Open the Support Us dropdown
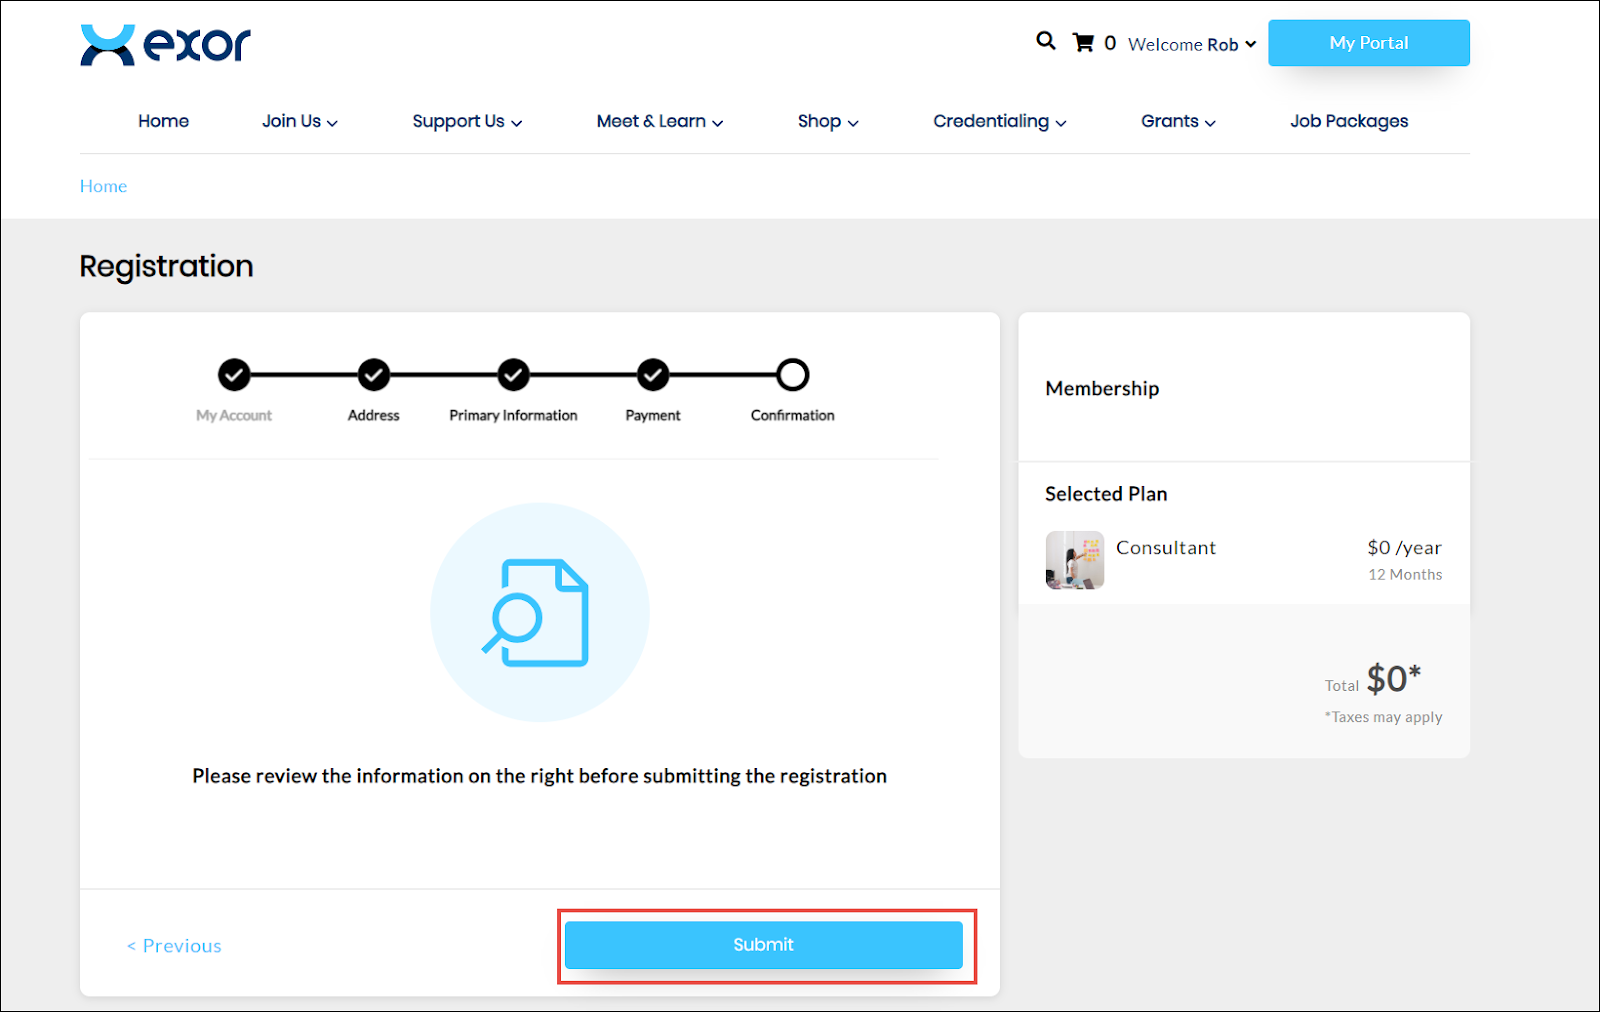Viewport: 1600px width, 1012px height. 467,121
